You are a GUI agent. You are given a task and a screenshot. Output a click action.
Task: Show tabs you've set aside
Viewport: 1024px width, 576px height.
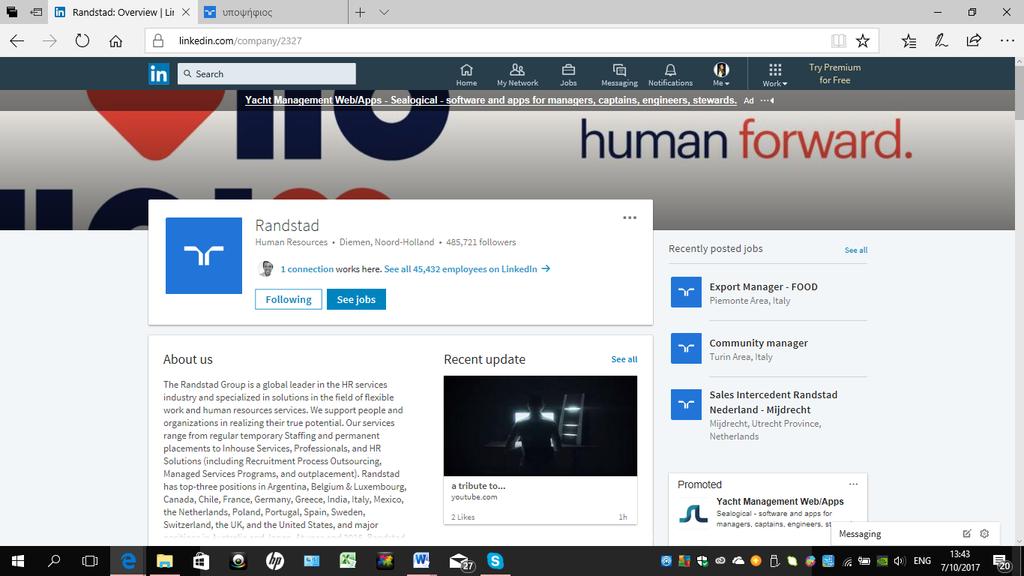[12, 12]
